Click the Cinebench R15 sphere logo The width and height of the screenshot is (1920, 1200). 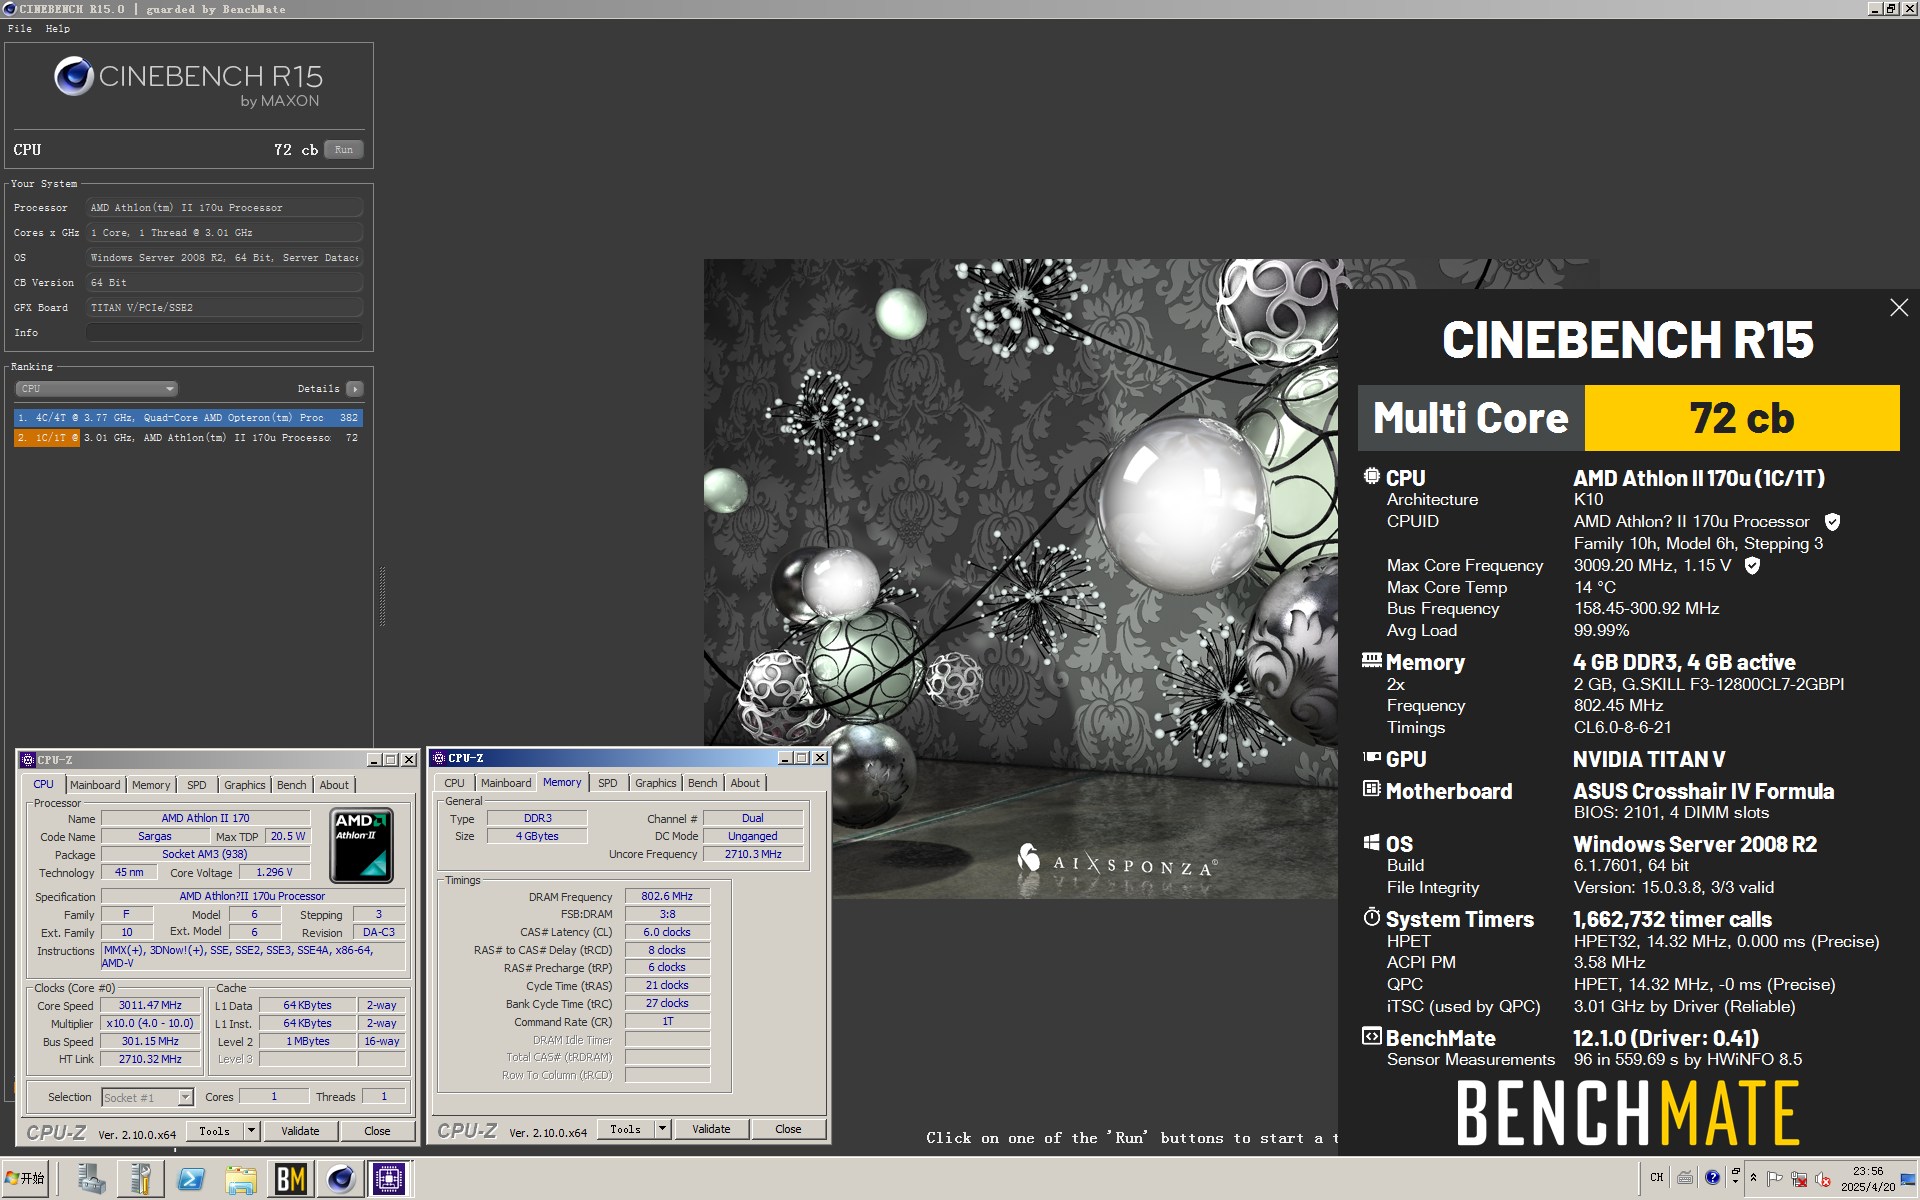(74, 76)
